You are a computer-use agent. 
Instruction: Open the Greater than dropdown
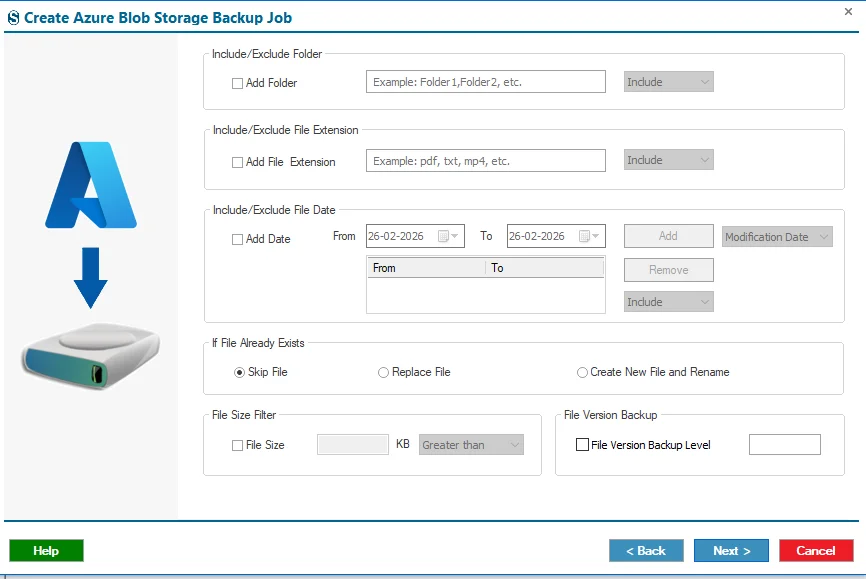471,445
